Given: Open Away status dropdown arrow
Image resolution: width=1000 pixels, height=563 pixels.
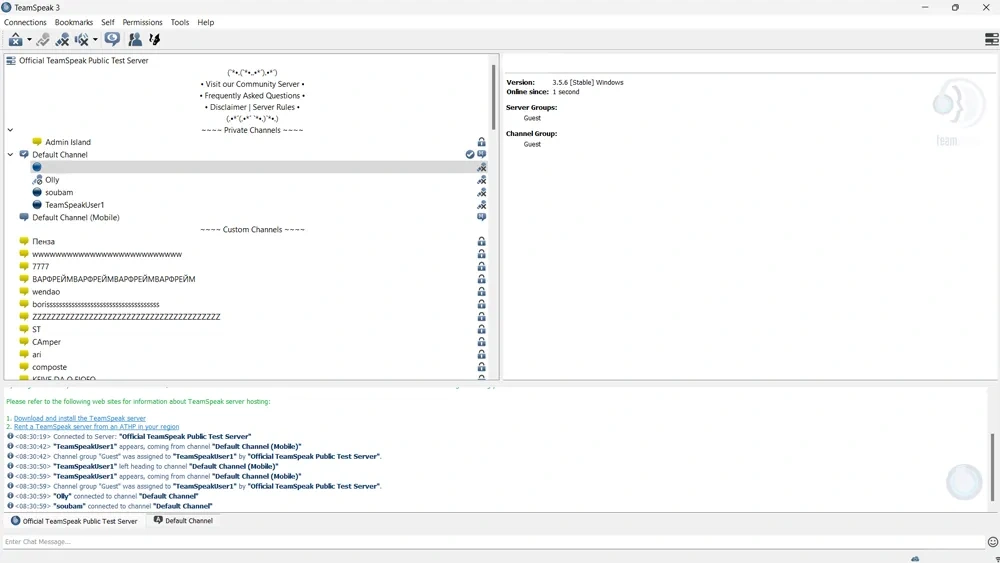Looking at the screenshot, I should click(29, 40).
